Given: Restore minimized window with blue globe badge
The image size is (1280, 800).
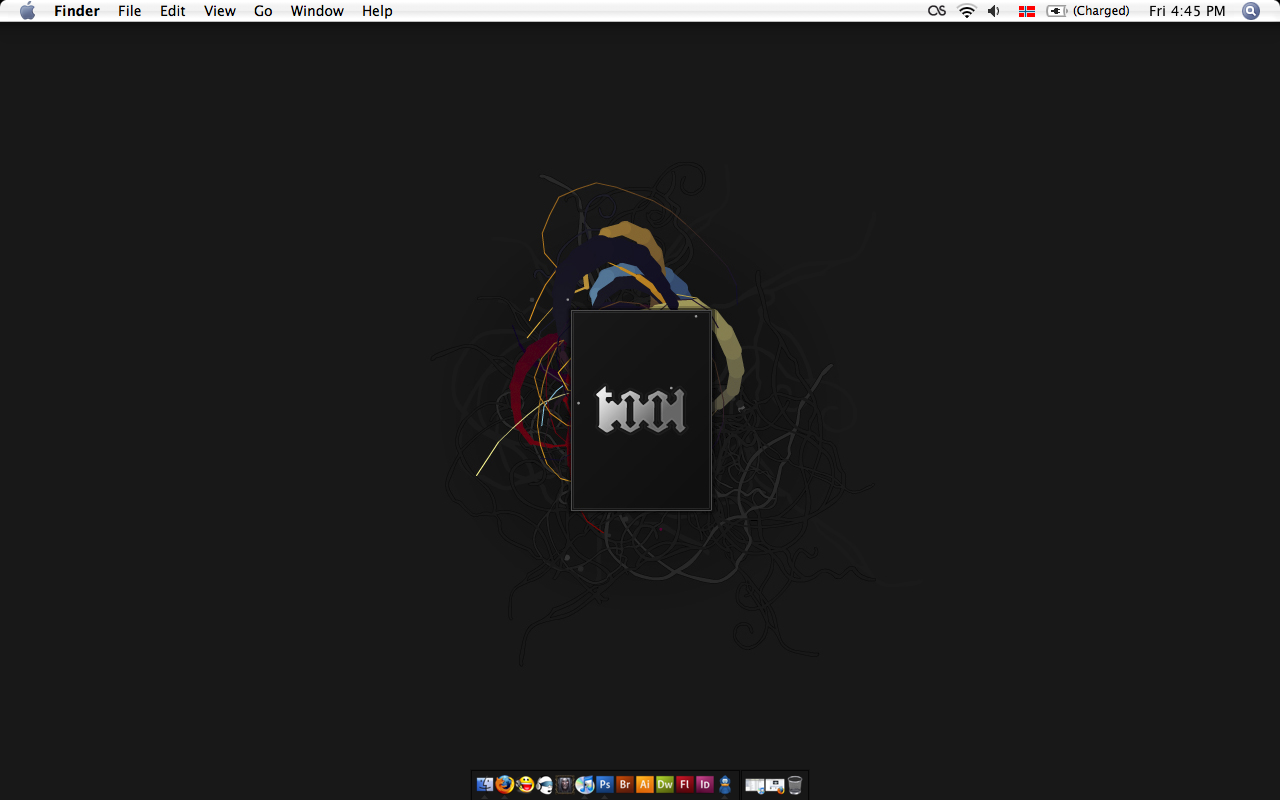Looking at the screenshot, I should [755, 786].
